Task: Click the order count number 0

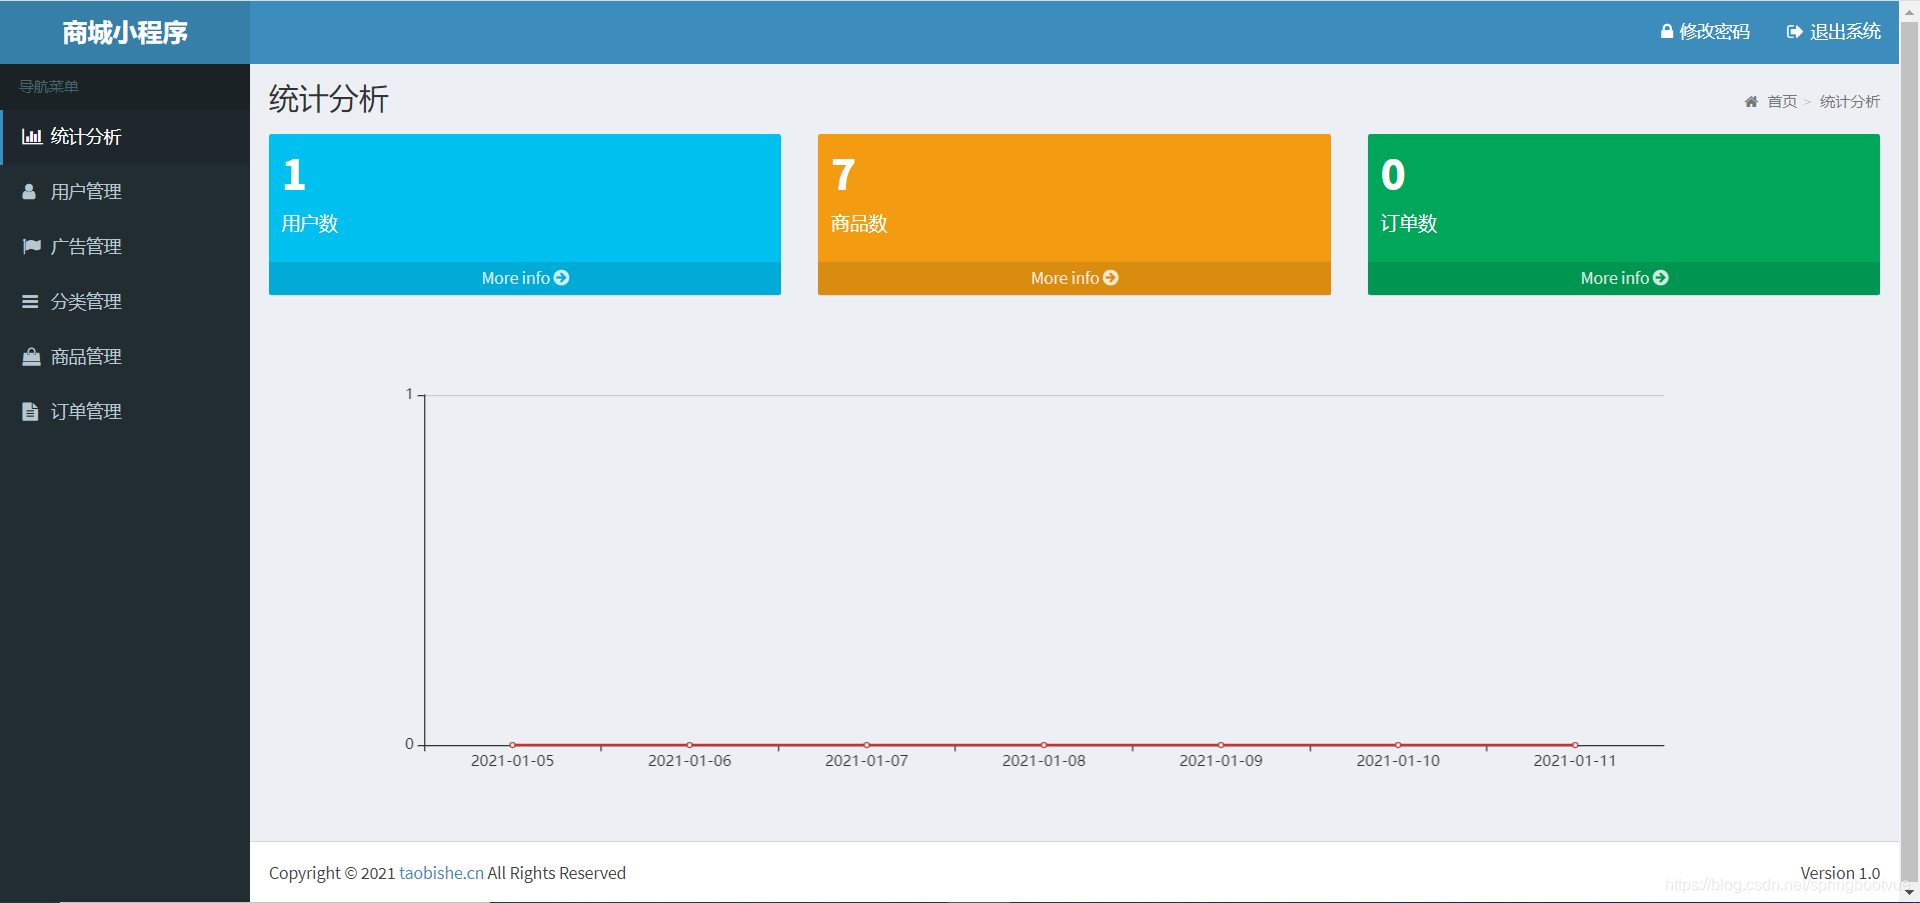Action: [1393, 175]
